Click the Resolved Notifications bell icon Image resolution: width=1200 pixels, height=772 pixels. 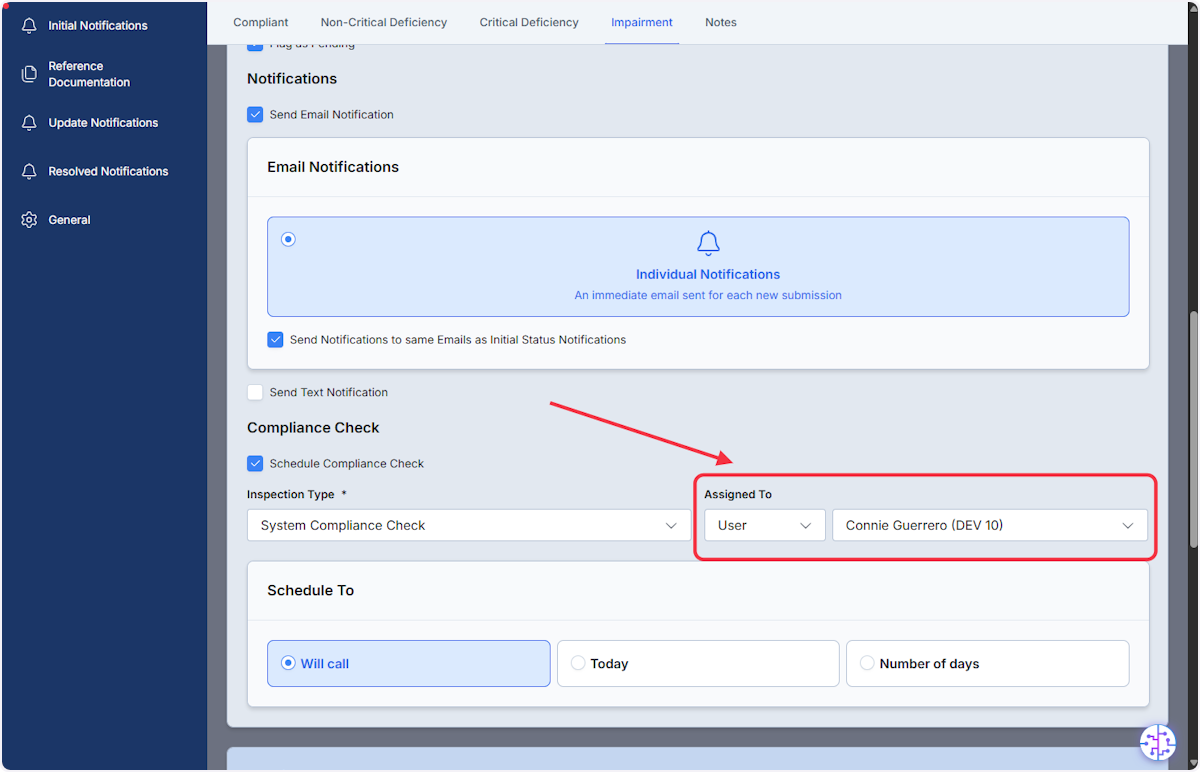tap(29, 171)
